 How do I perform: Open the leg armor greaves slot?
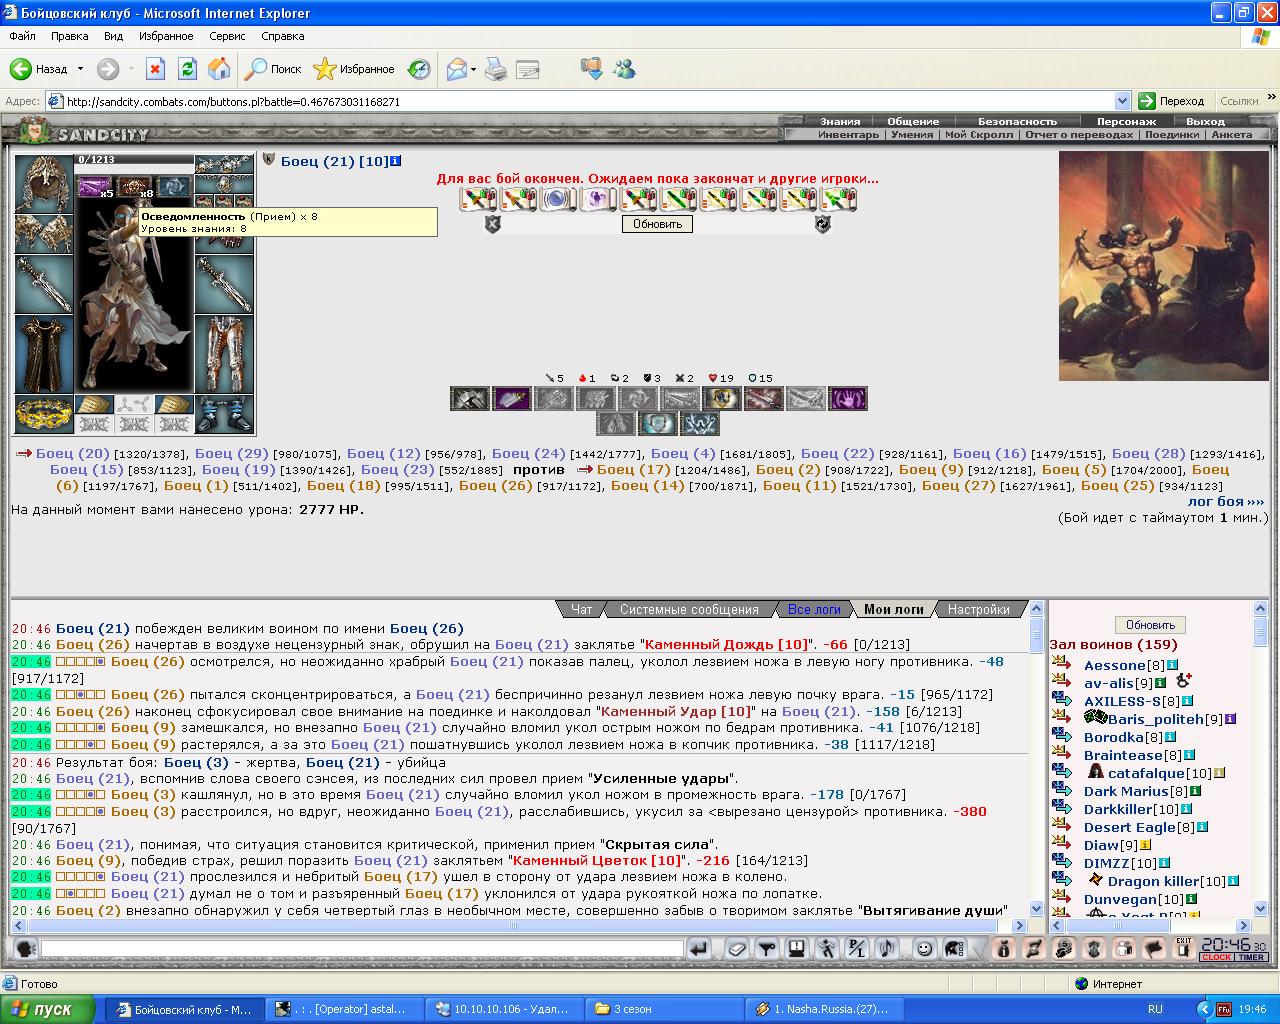pyautogui.click(x=224, y=355)
